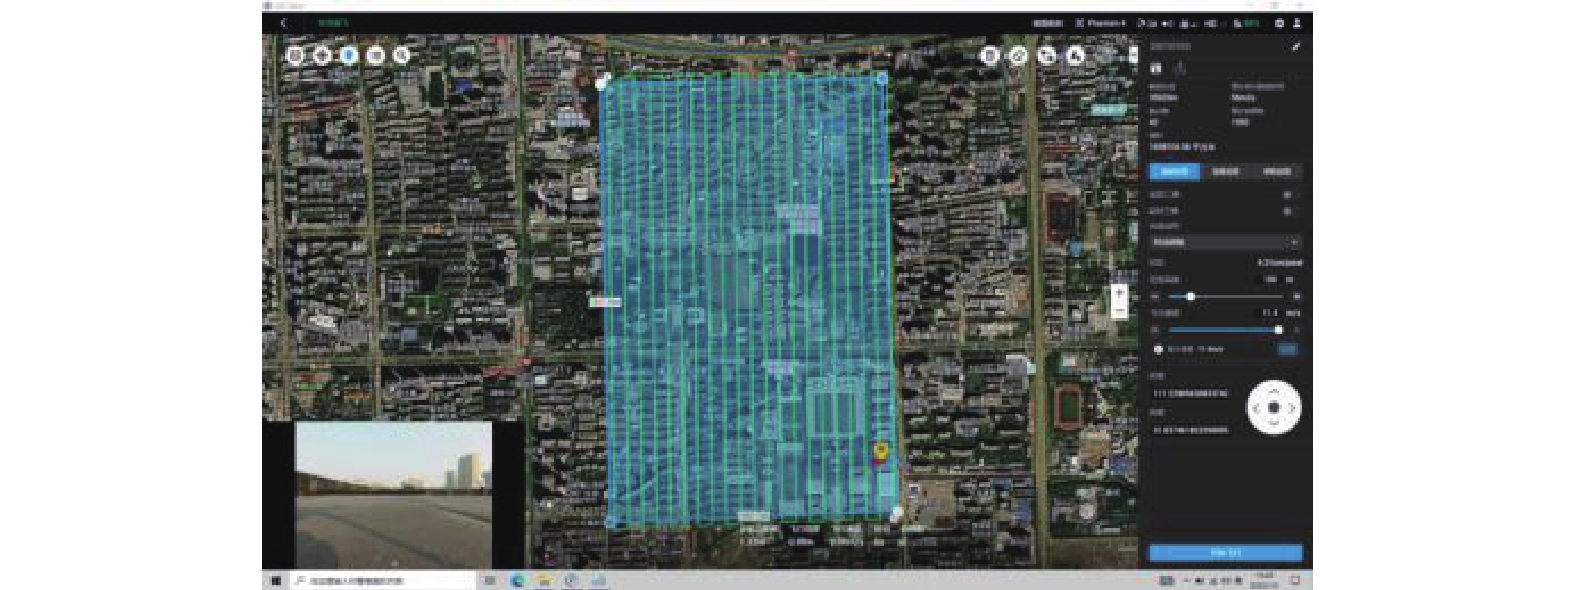Image resolution: width=1575 pixels, height=590 pixels.
Task: Open File Explorer from the taskbar
Action: pyautogui.click(x=544, y=580)
